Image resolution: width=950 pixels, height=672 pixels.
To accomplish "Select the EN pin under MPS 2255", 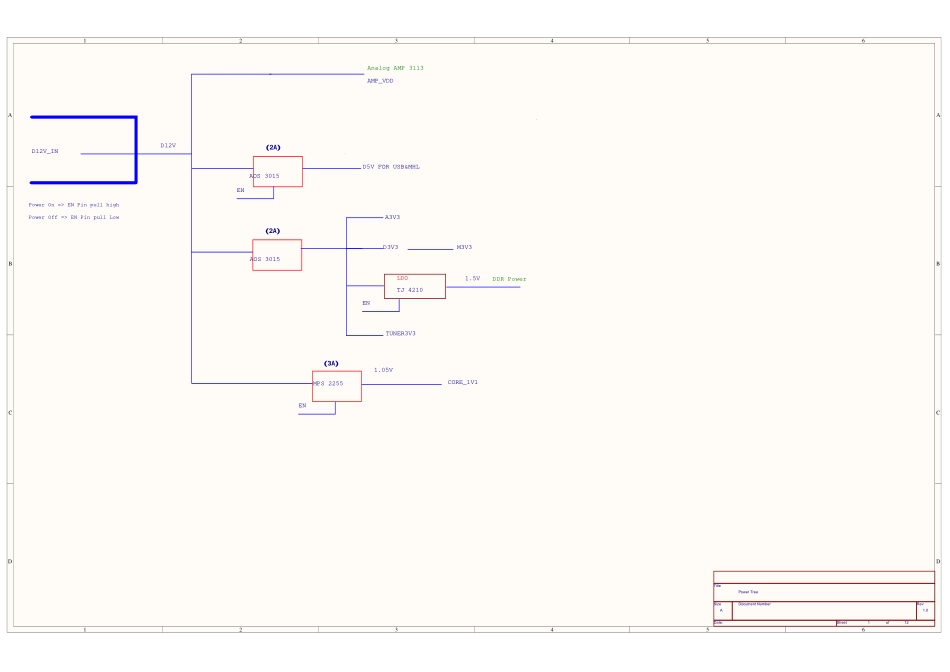I will pos(302,406).
